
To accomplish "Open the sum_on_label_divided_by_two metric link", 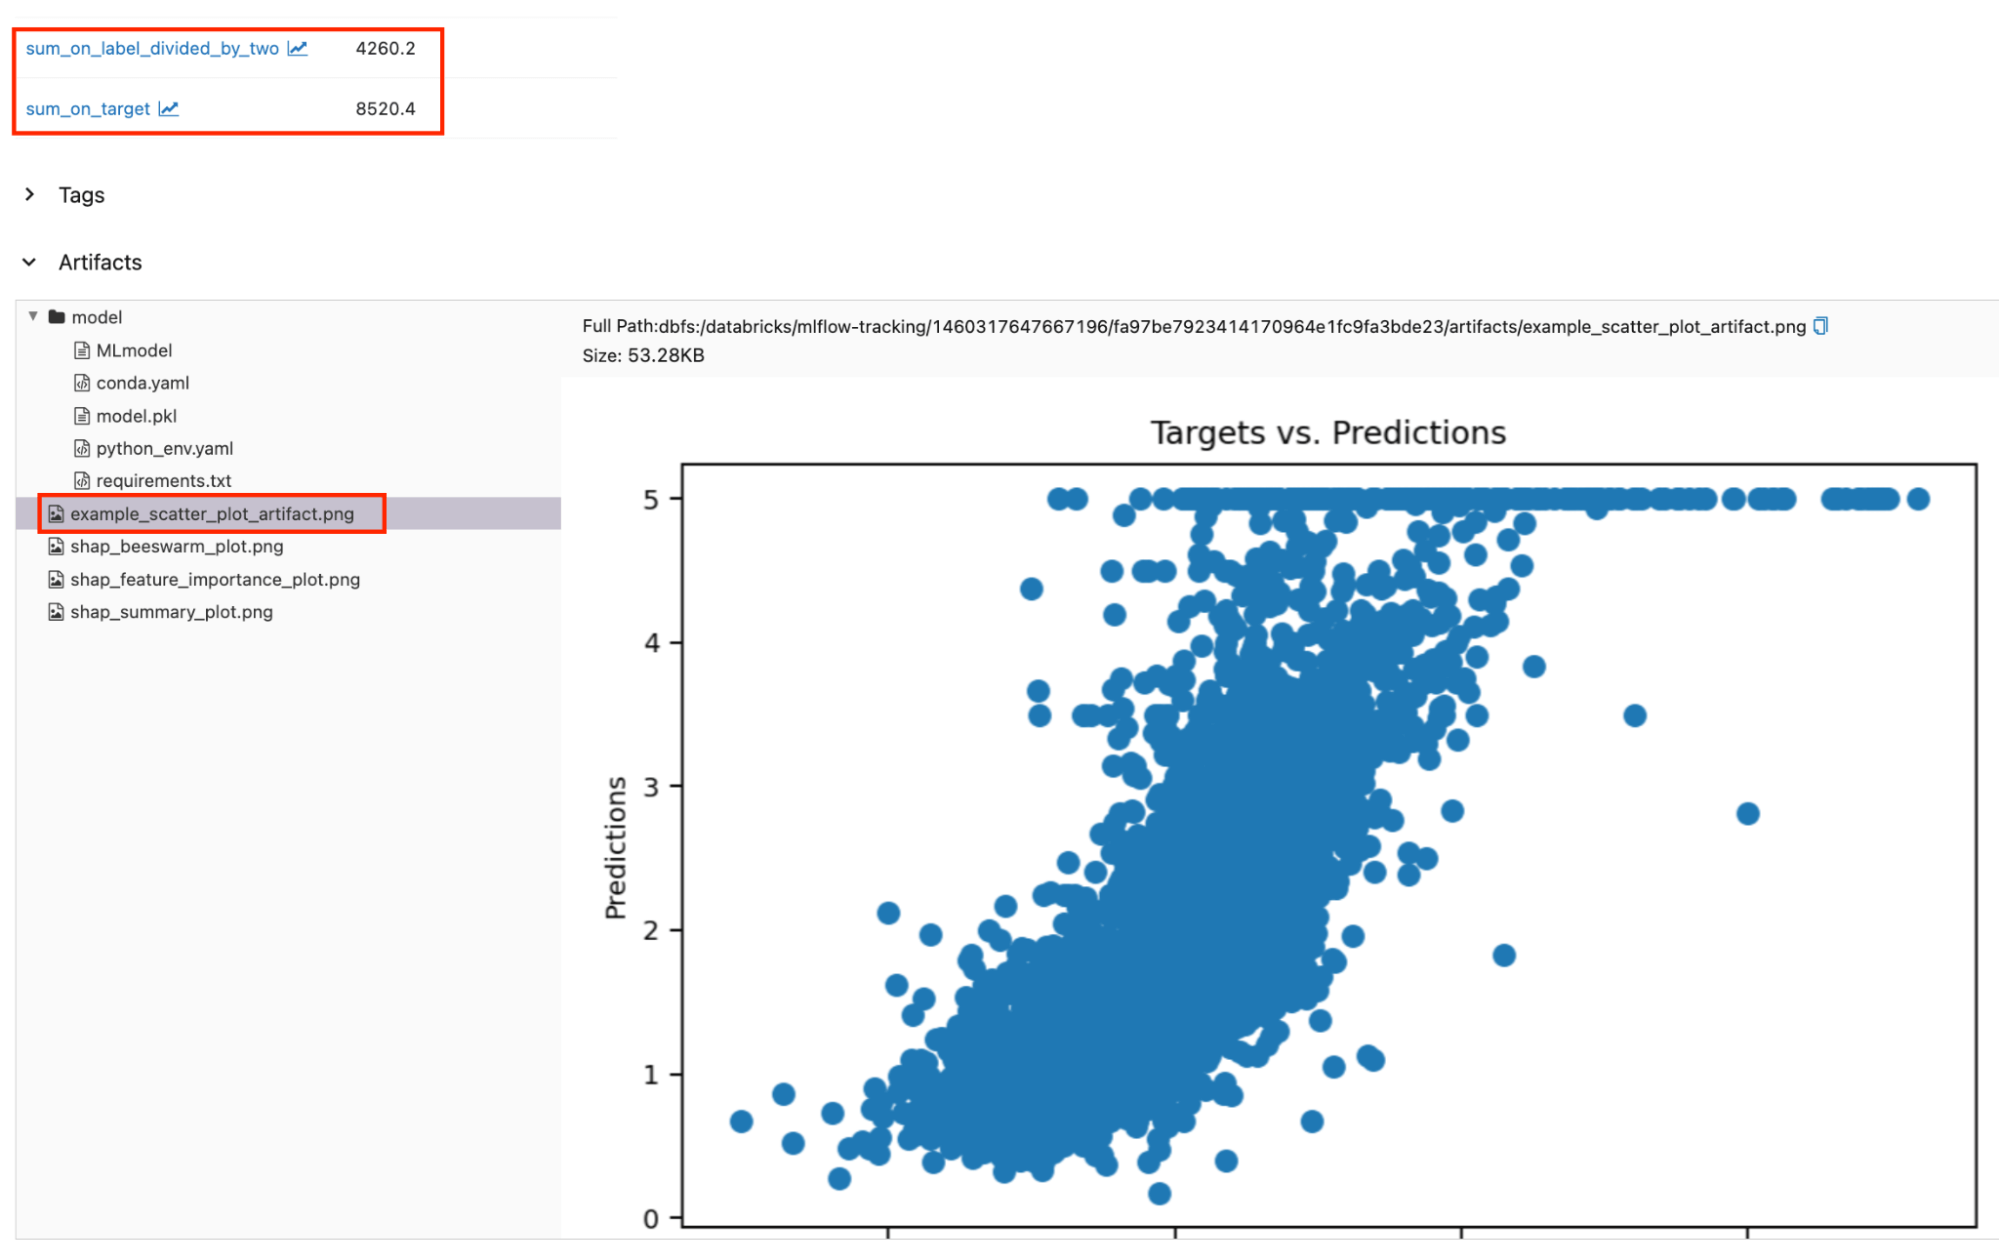I will click(x=152, y=48).
